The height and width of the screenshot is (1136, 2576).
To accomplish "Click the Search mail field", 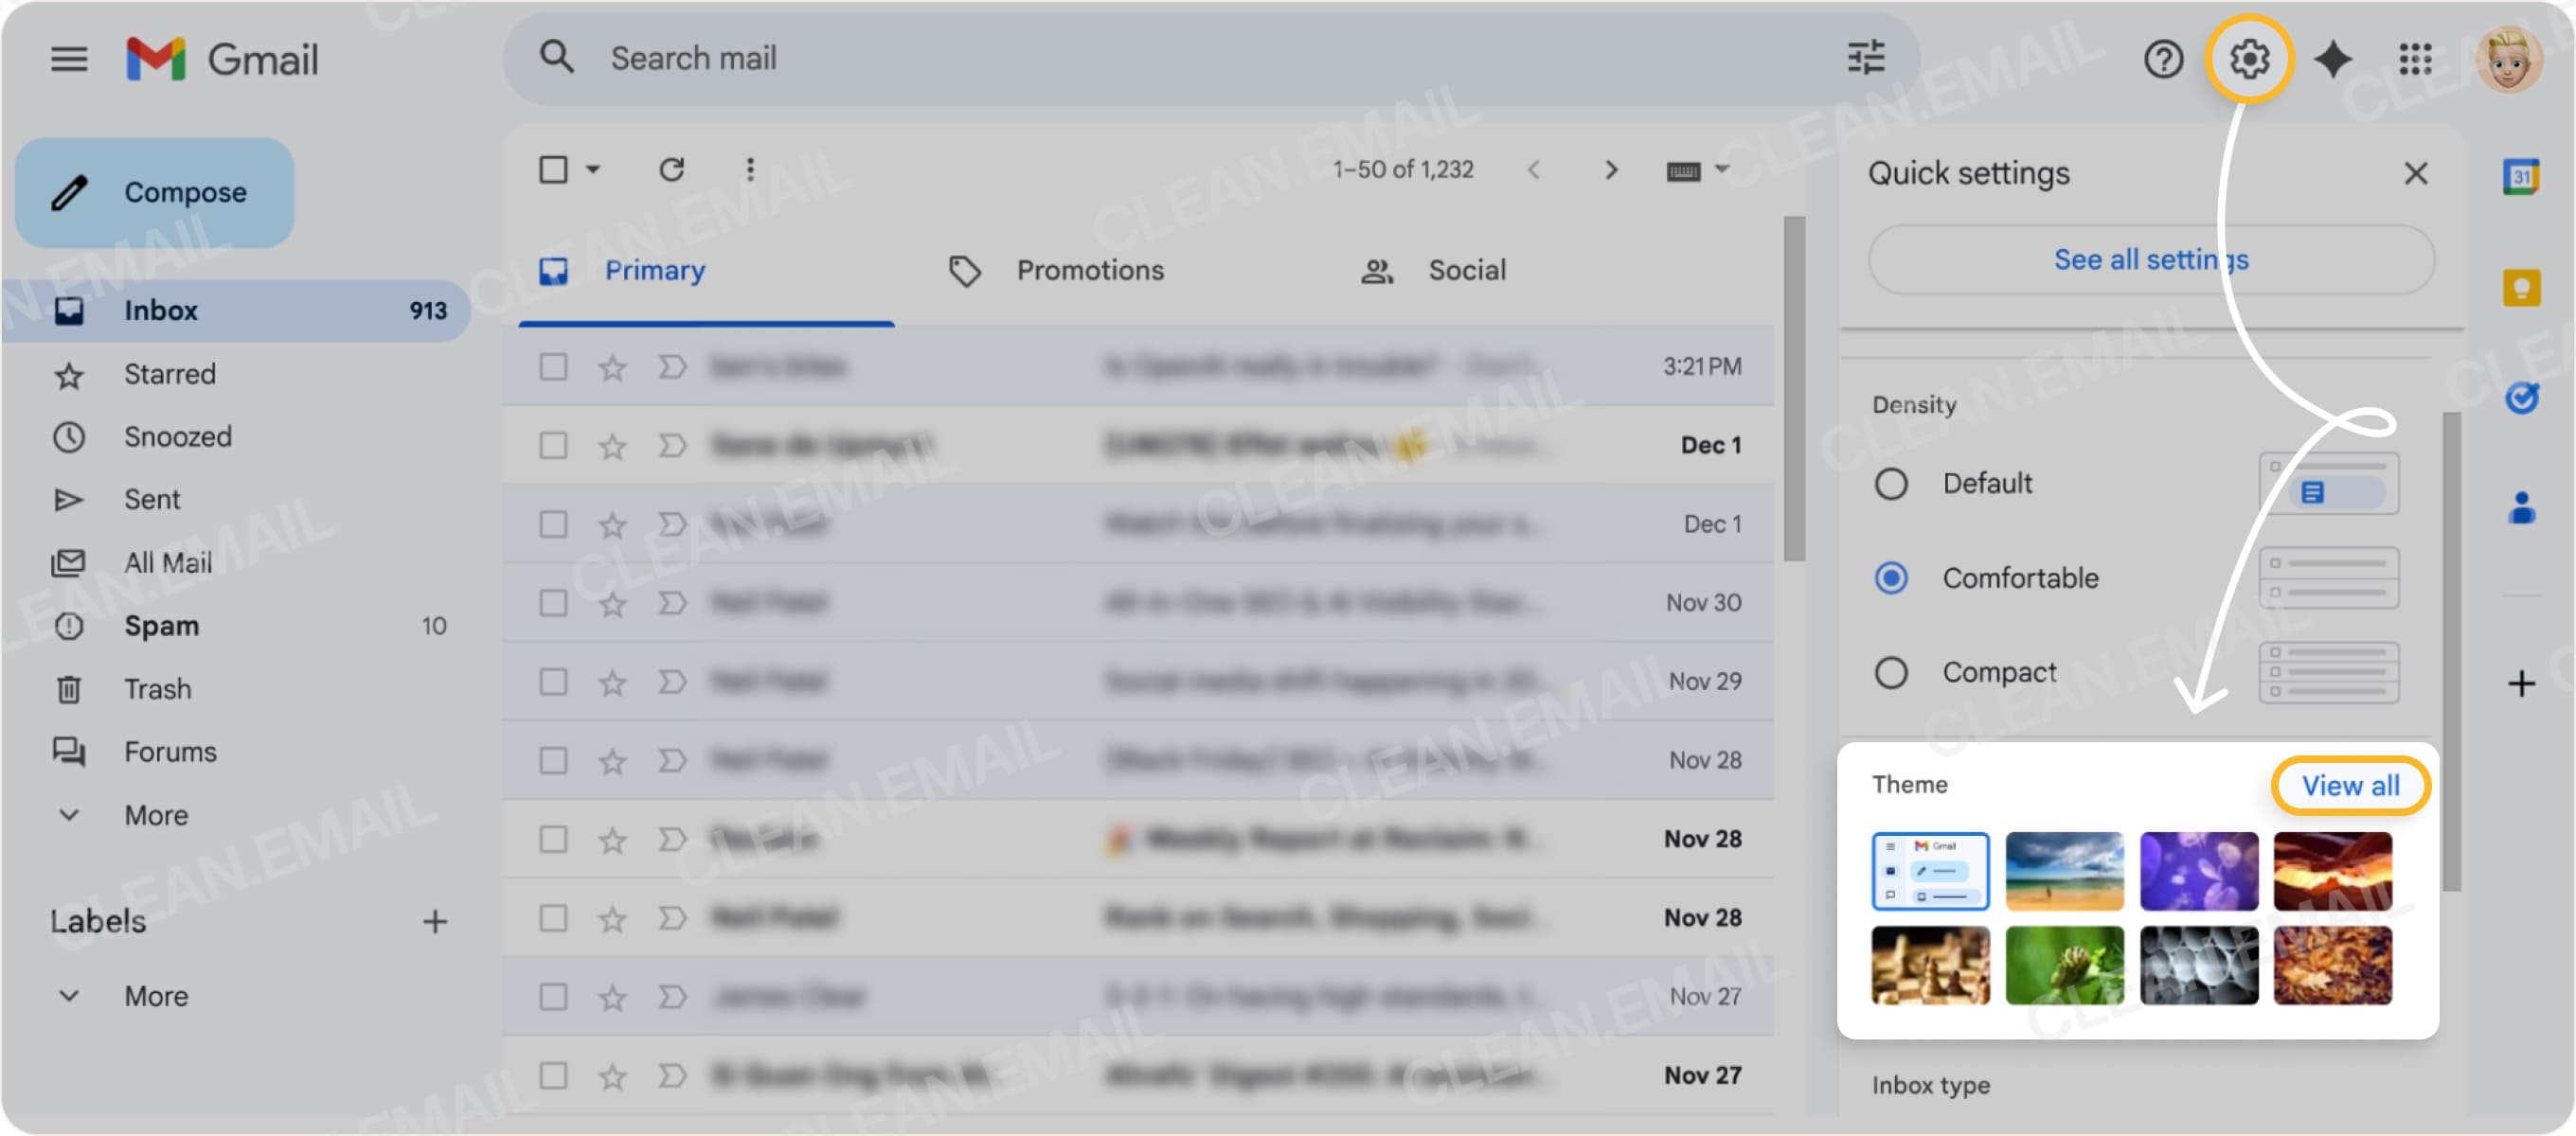I will pos(1210,58).
